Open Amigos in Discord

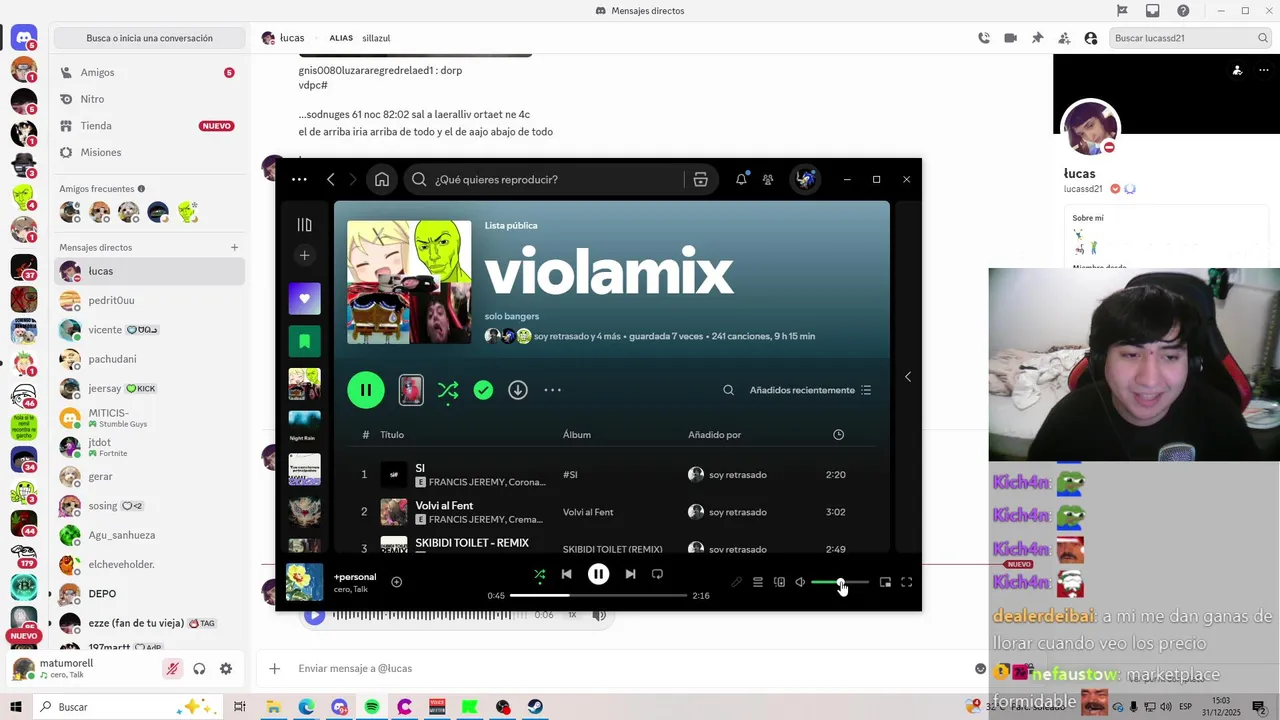(149, 73)
